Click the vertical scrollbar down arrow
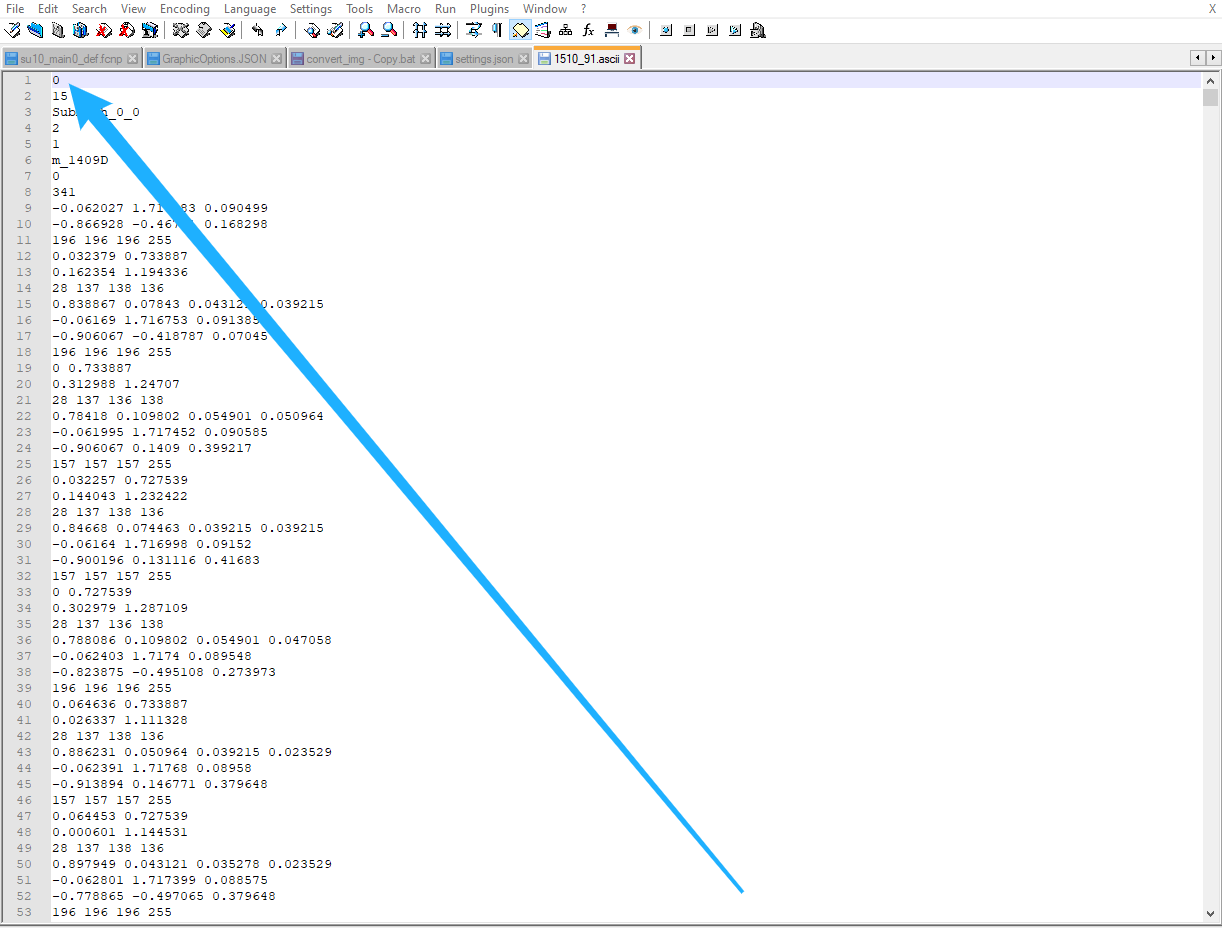The height and width of the screenshot is (928, 1222). point(1211,912)
